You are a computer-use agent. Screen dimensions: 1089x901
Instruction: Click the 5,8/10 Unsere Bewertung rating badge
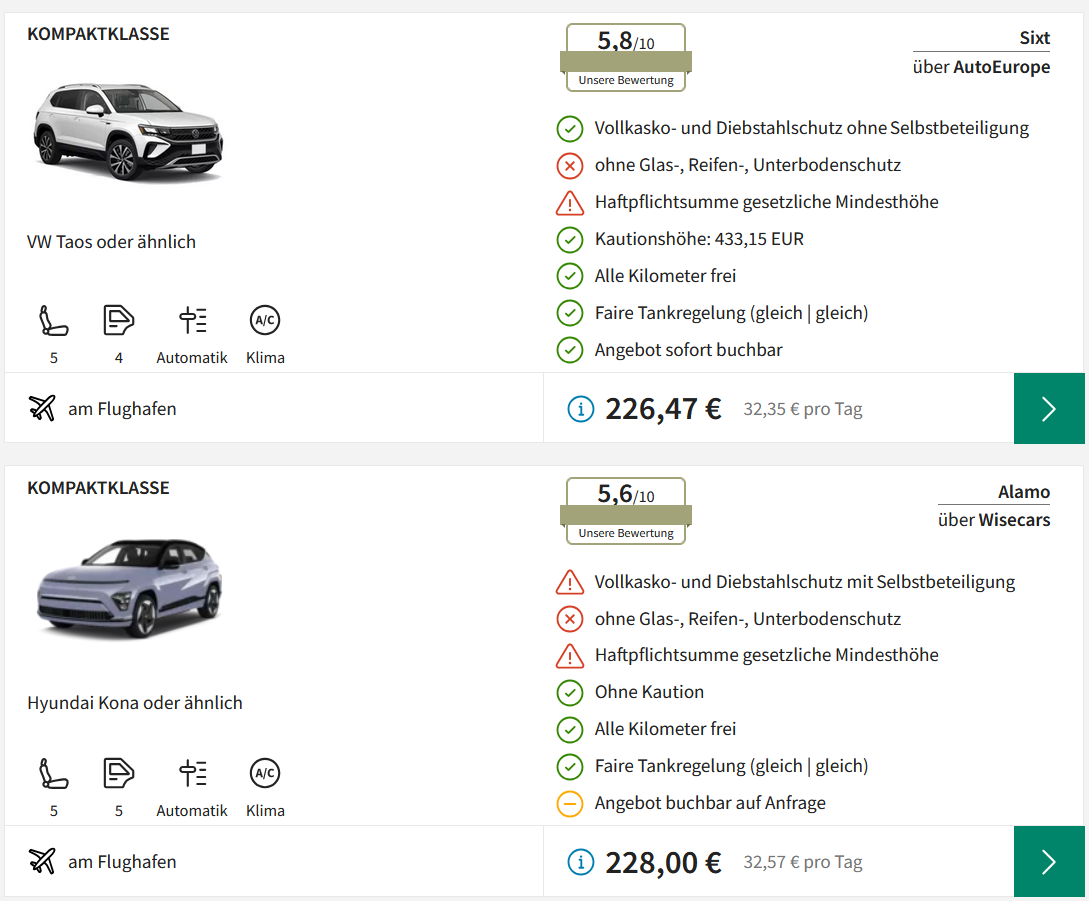click(626, 58)
